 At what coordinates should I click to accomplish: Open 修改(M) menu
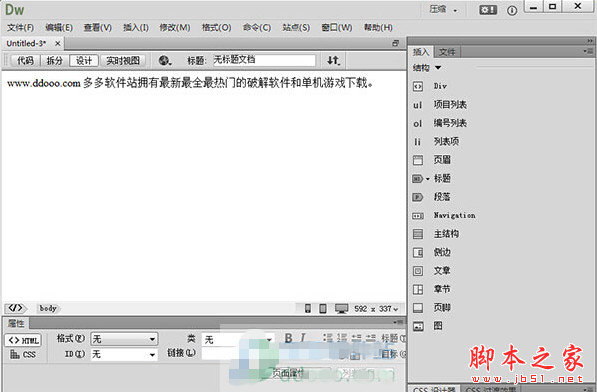[175, 28]
